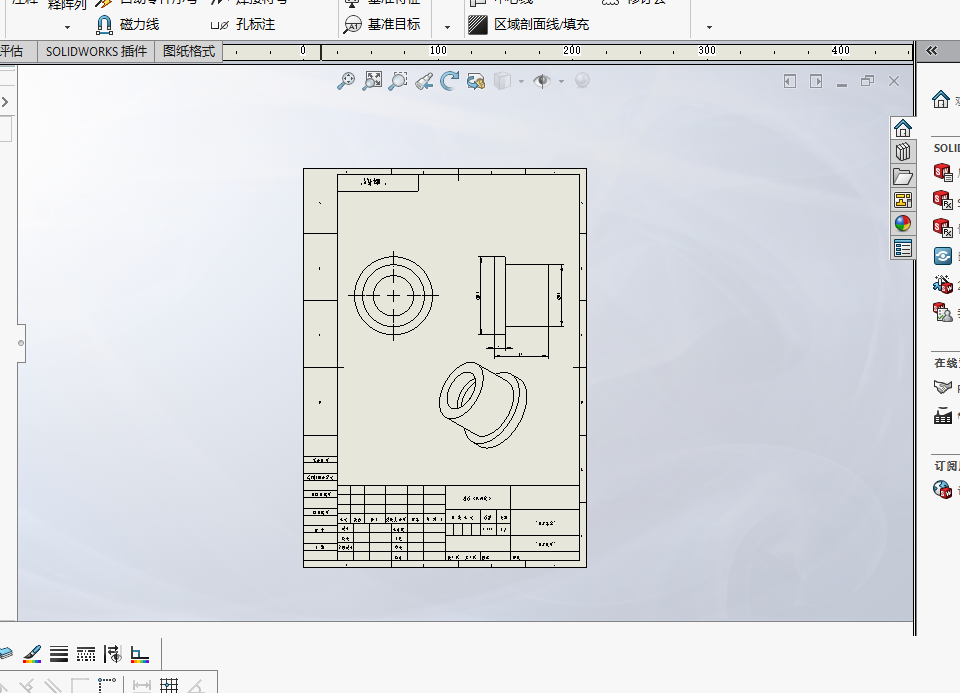Toggle the Hide/Show Edges line-format icon
The width and height of the screenshot is (960, 693).
pyautogui.click(x=113, y=654)
